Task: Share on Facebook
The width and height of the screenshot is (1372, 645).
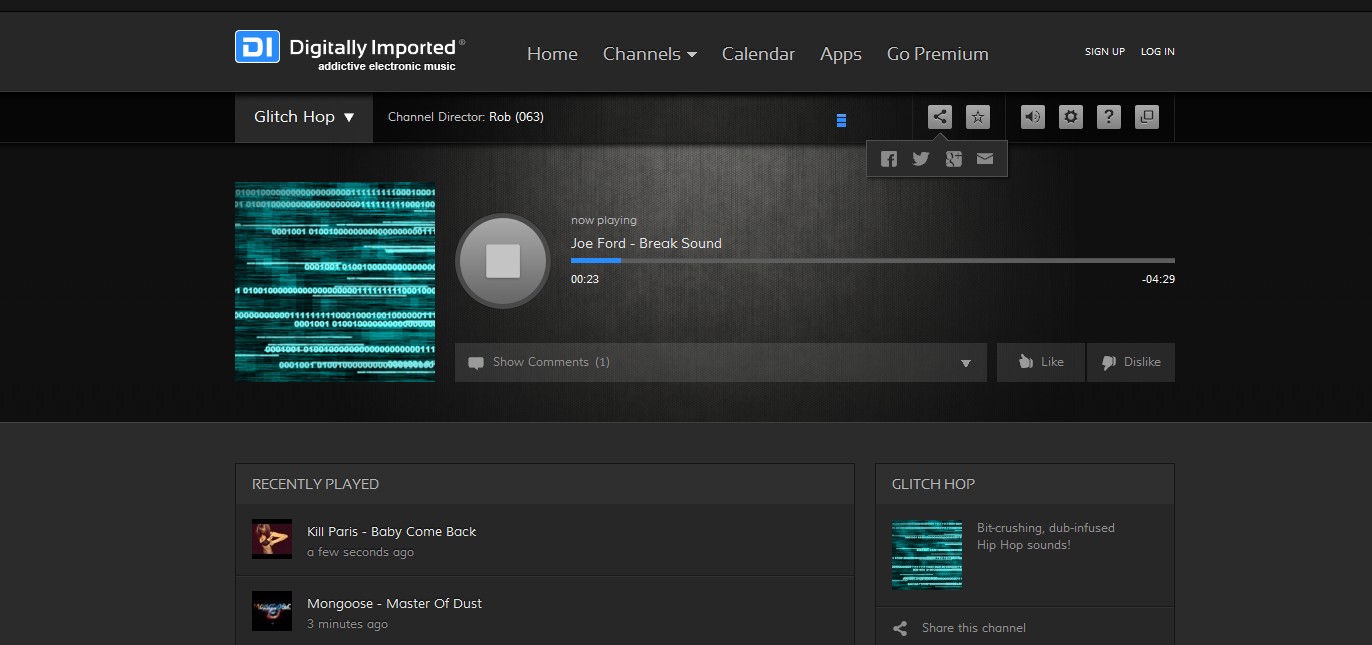Action: click(x=889, y=159)
